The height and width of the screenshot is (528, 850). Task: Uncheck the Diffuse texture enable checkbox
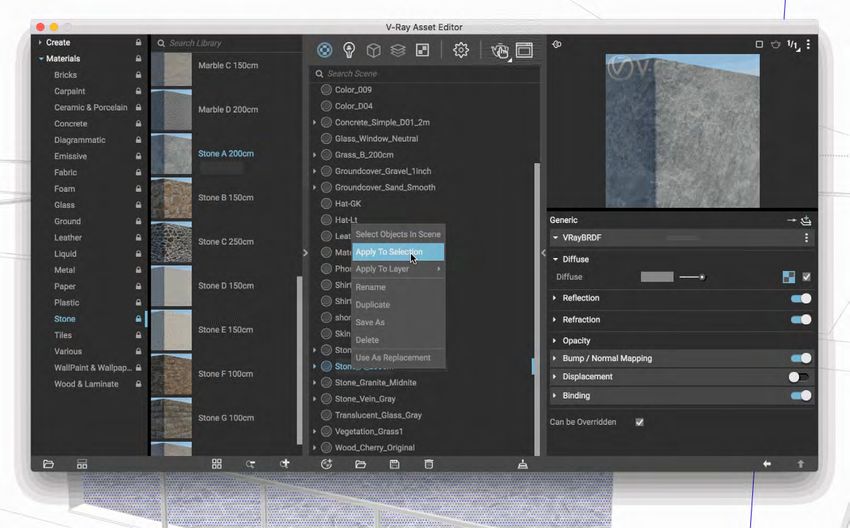point(807,277)
